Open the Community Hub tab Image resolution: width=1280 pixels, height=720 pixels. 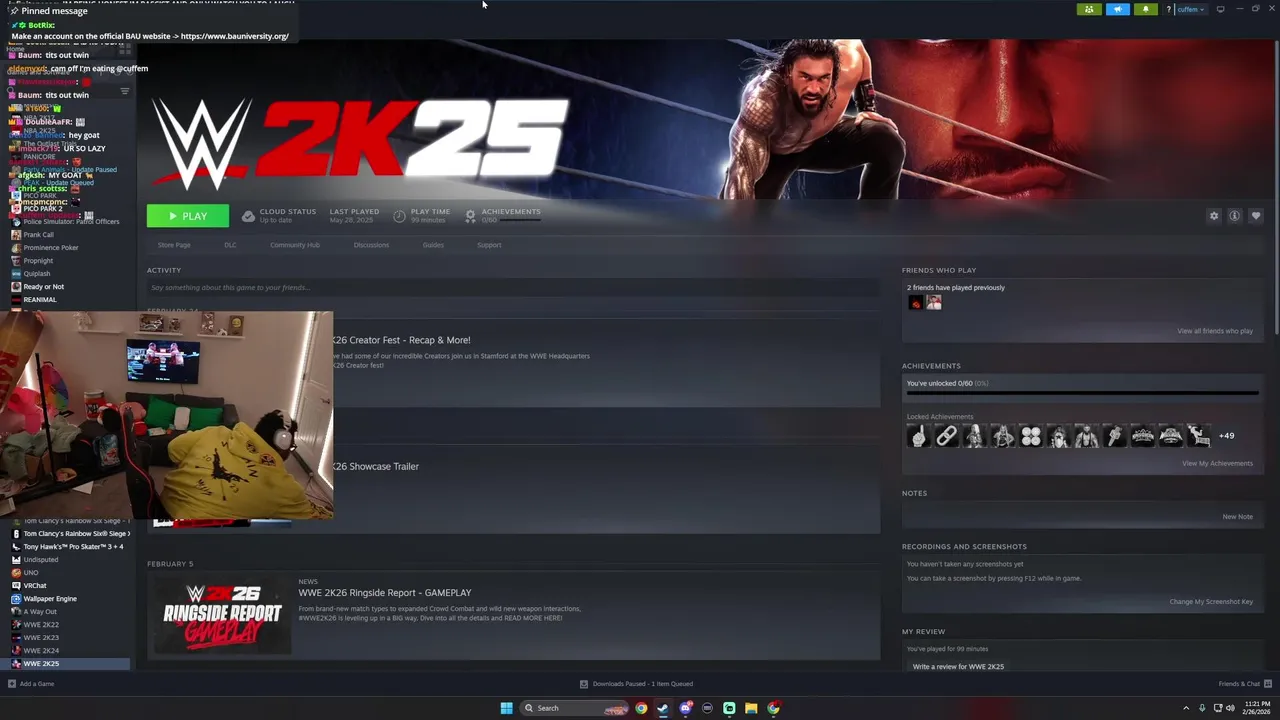tap(295, 245)
